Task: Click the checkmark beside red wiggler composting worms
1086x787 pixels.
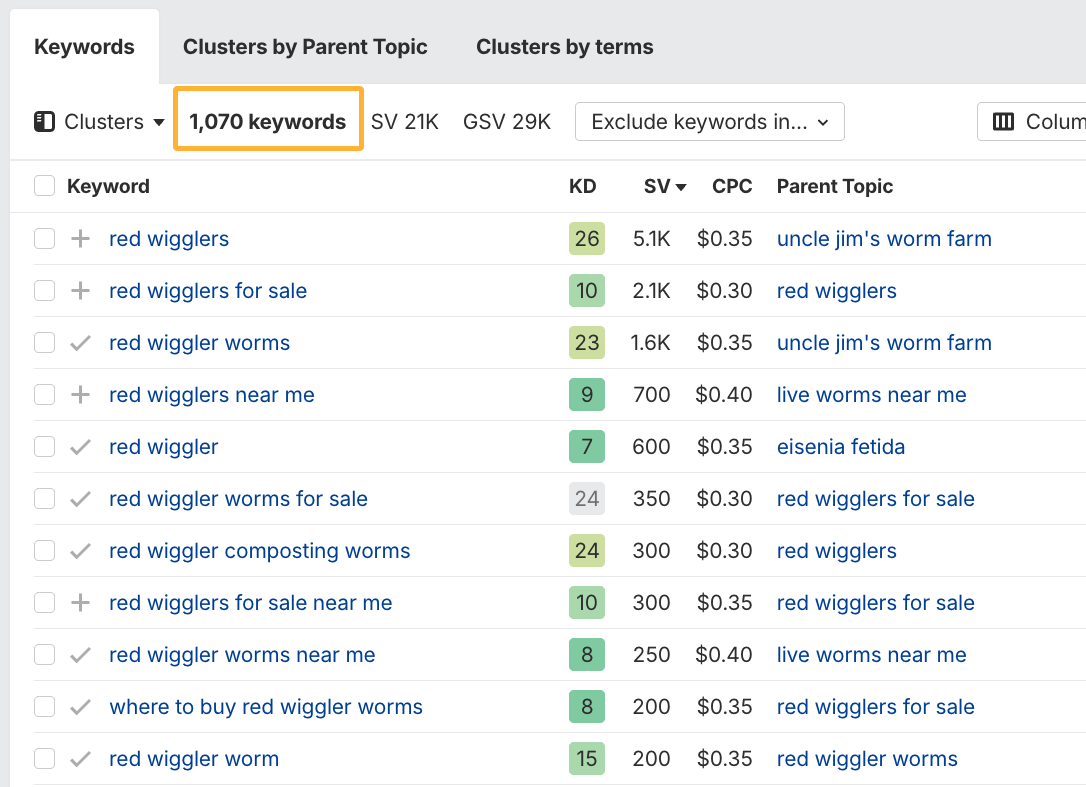Action: point(81,550)
